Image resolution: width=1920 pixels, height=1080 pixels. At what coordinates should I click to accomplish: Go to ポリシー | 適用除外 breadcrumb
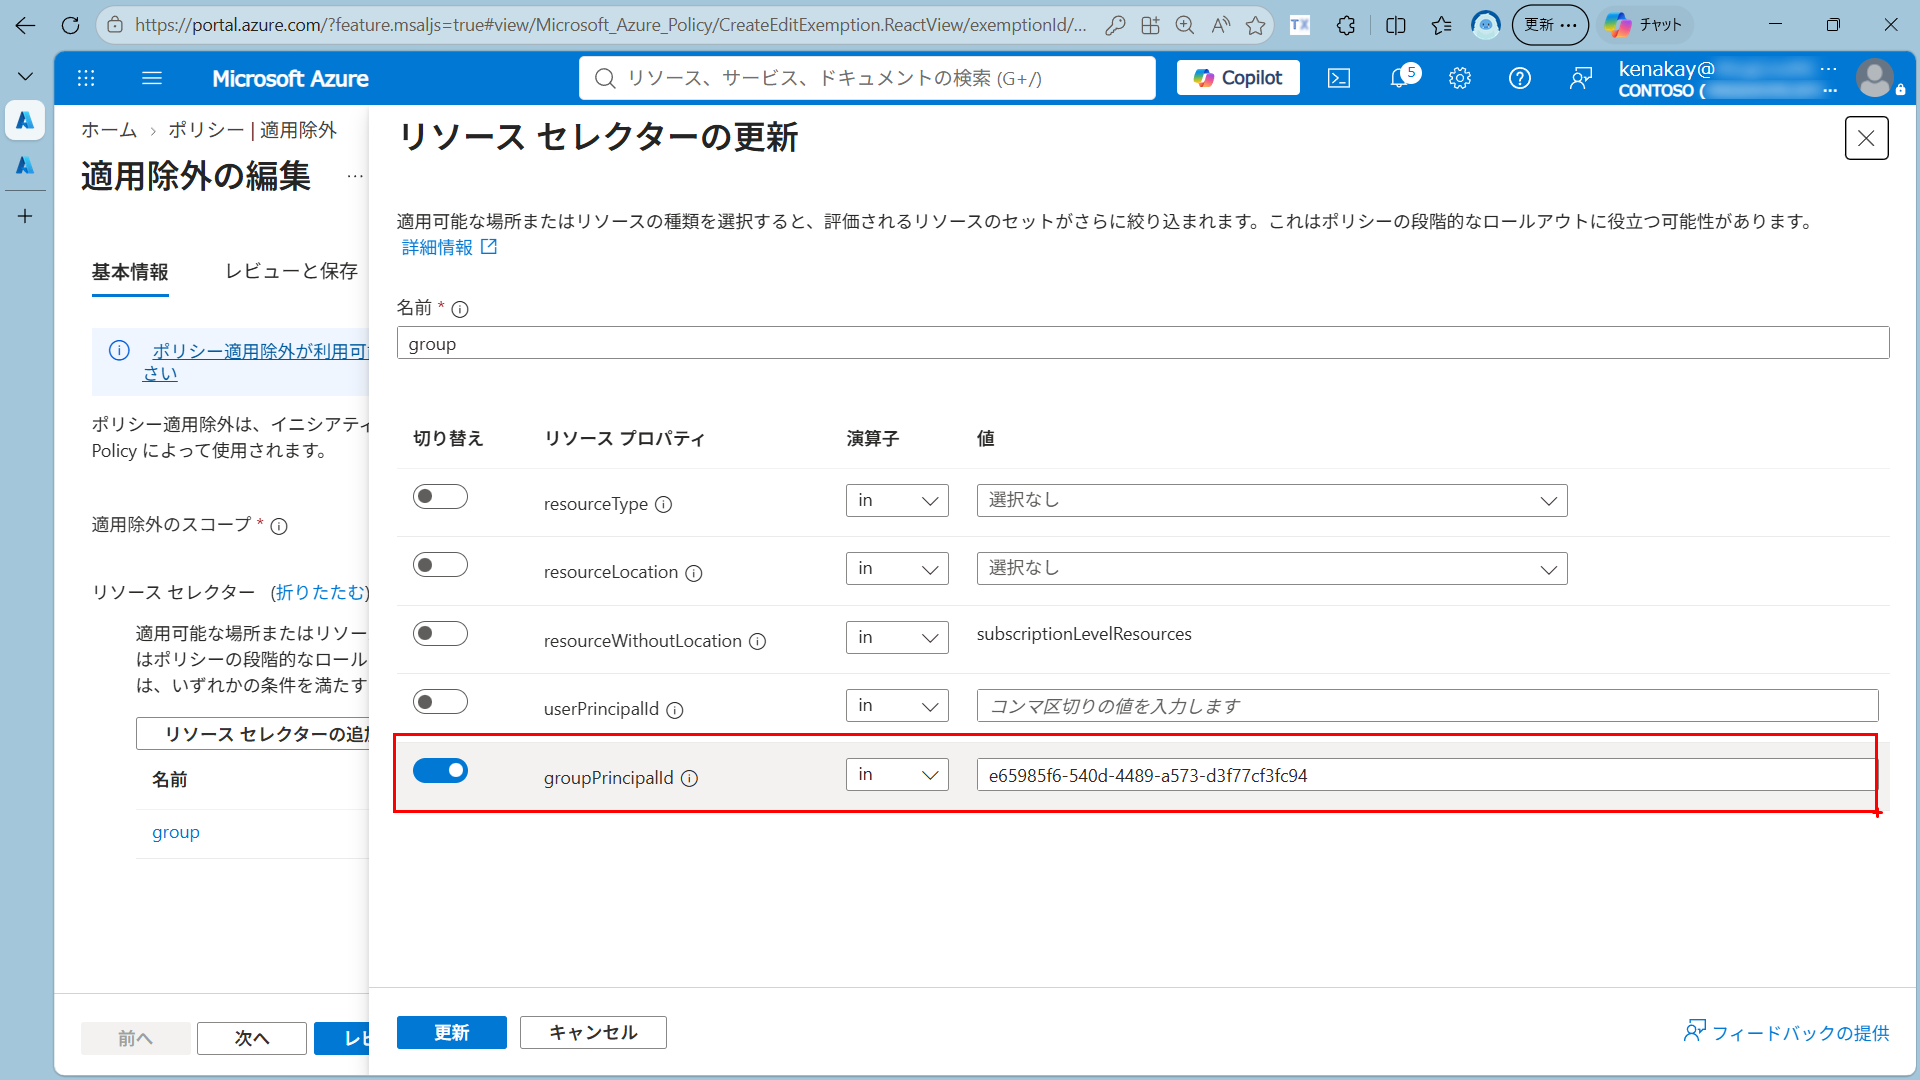click(252, 130)
